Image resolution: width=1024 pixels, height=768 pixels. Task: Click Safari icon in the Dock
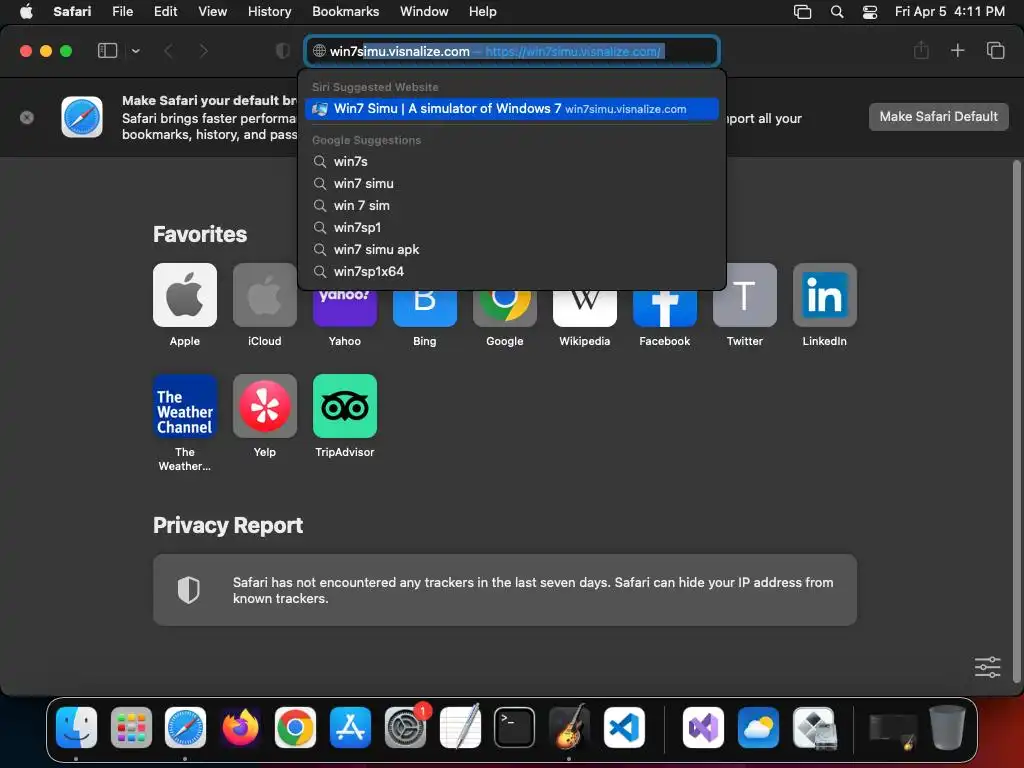click(x=185, y=727)
